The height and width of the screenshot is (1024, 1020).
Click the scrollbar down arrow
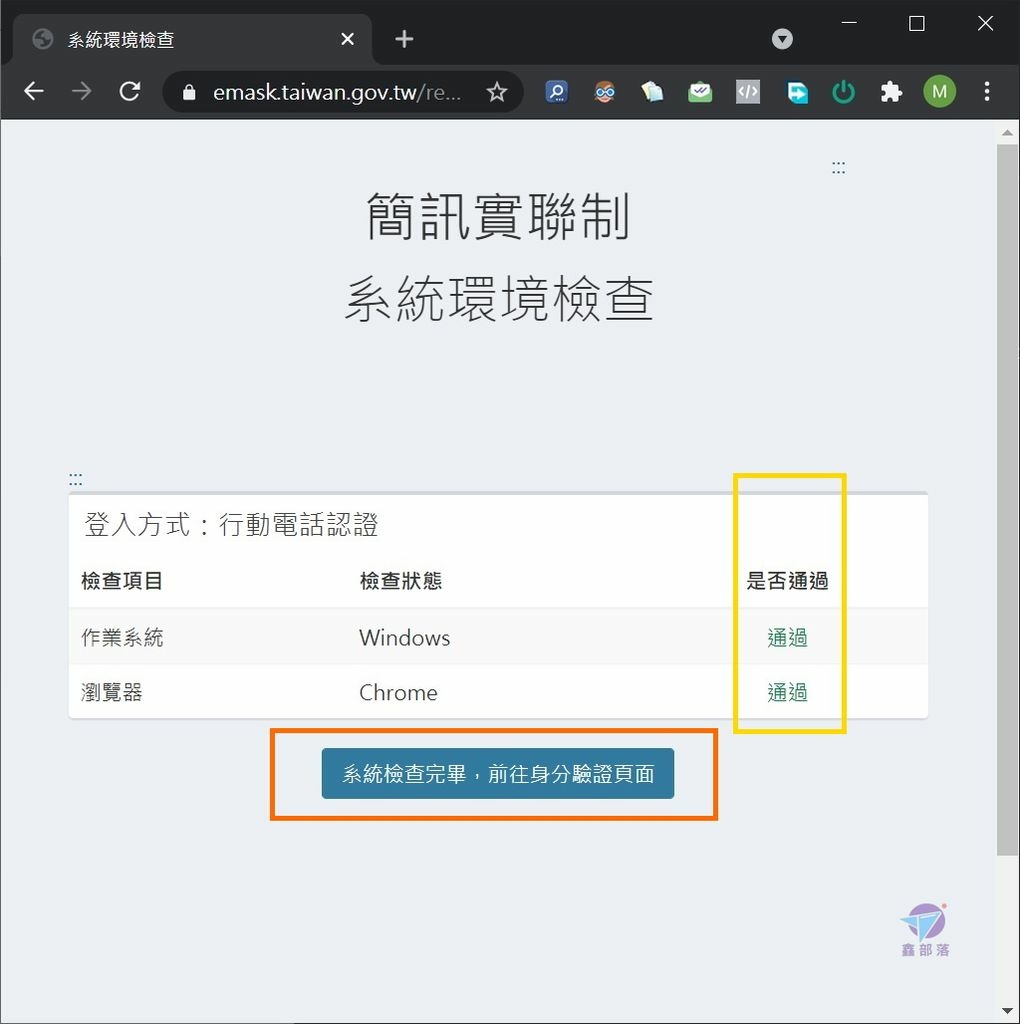coord(1007,1013)
